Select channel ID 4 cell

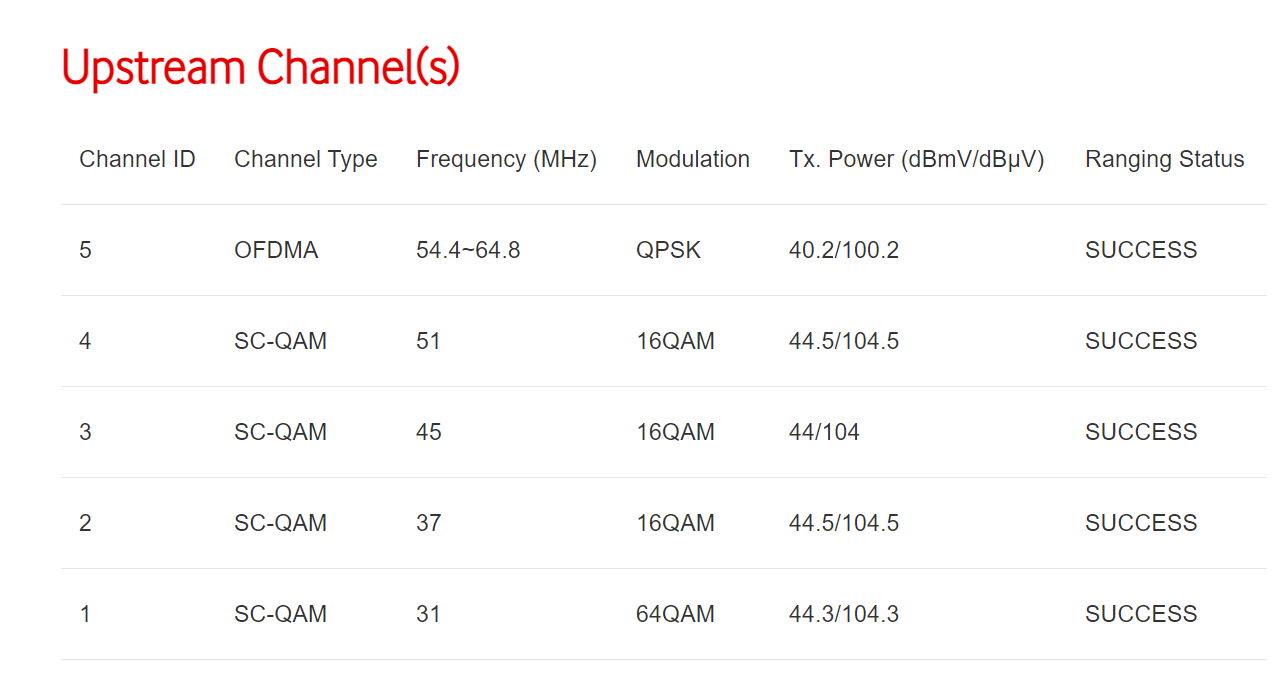85,341
